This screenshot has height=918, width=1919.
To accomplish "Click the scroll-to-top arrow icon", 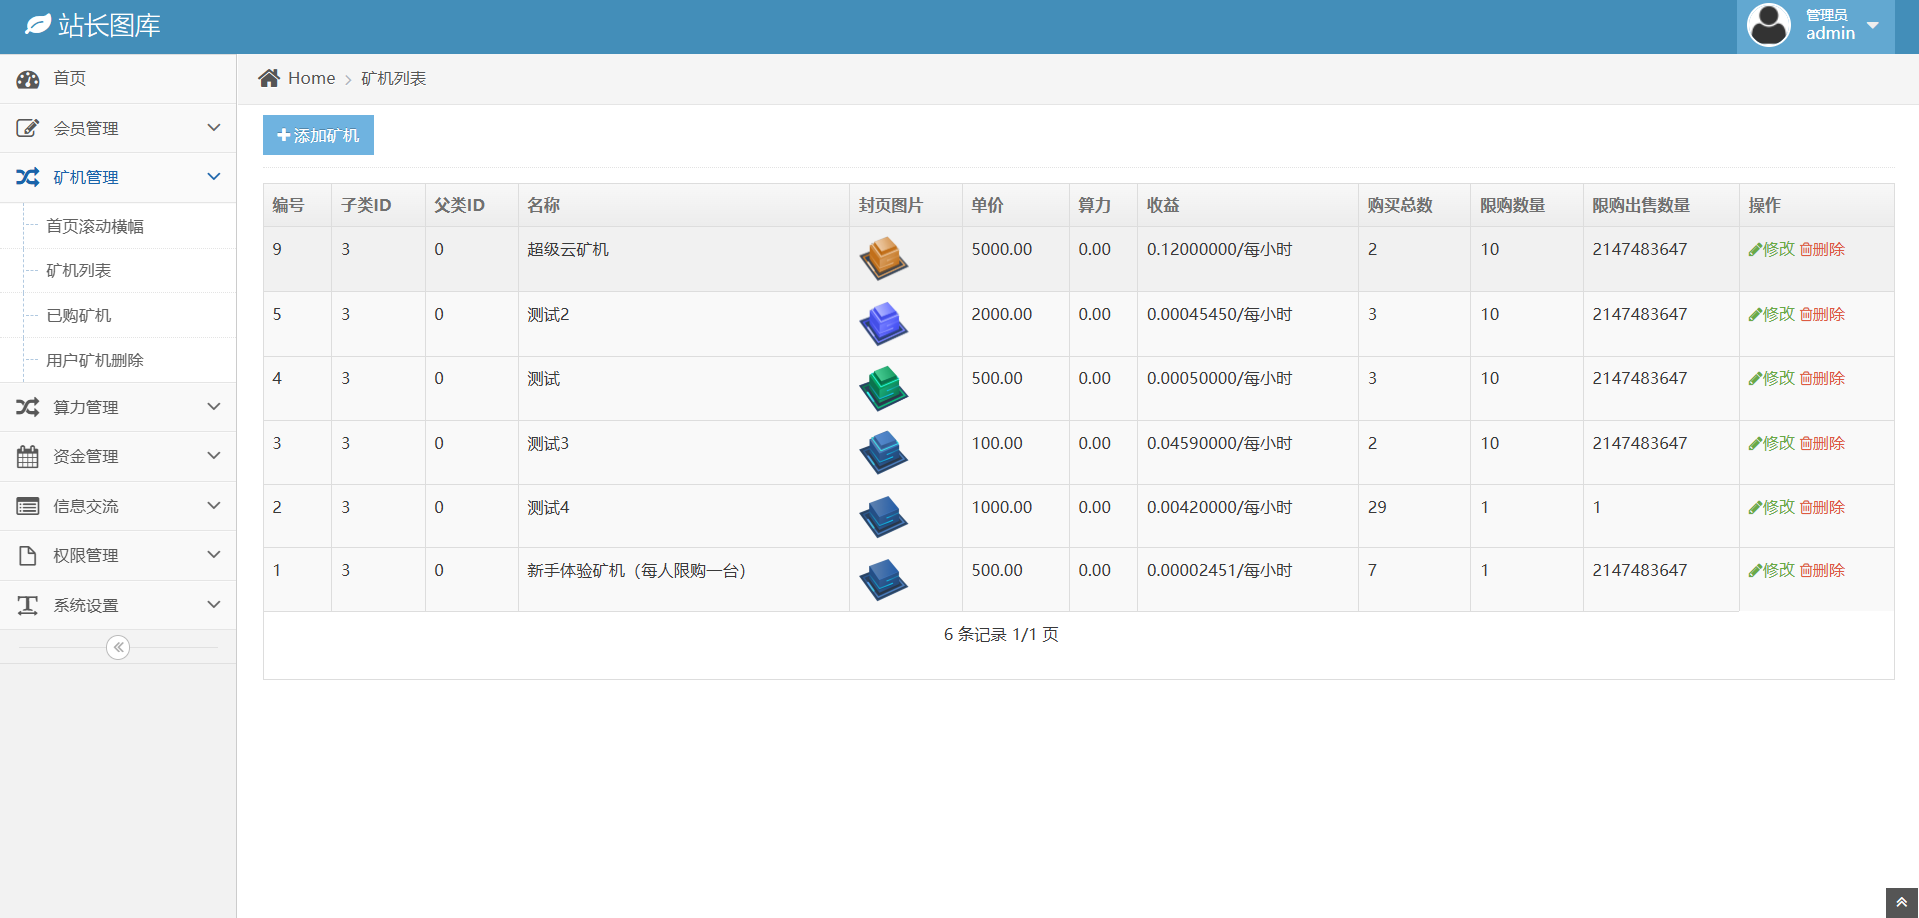I will coord(1901,902).
